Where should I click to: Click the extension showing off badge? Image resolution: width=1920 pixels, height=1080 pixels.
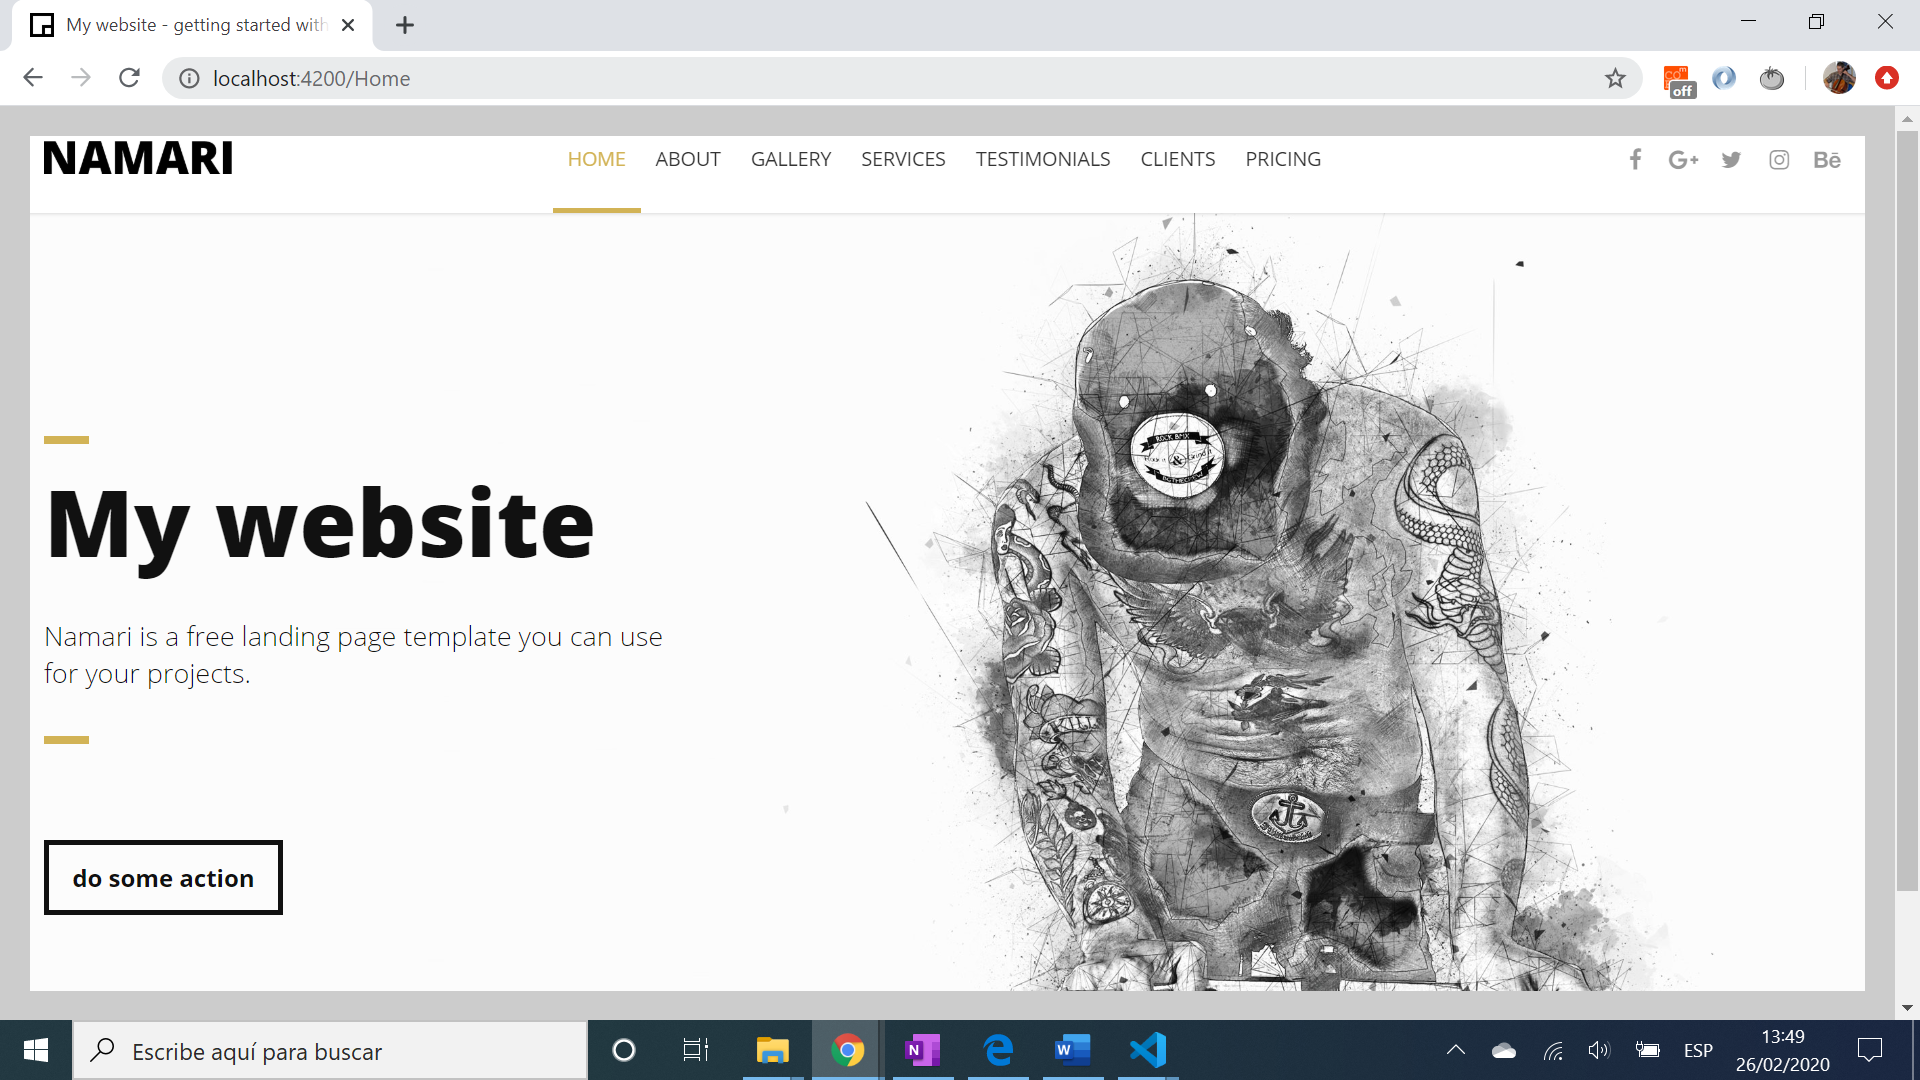pos(1678,80)
